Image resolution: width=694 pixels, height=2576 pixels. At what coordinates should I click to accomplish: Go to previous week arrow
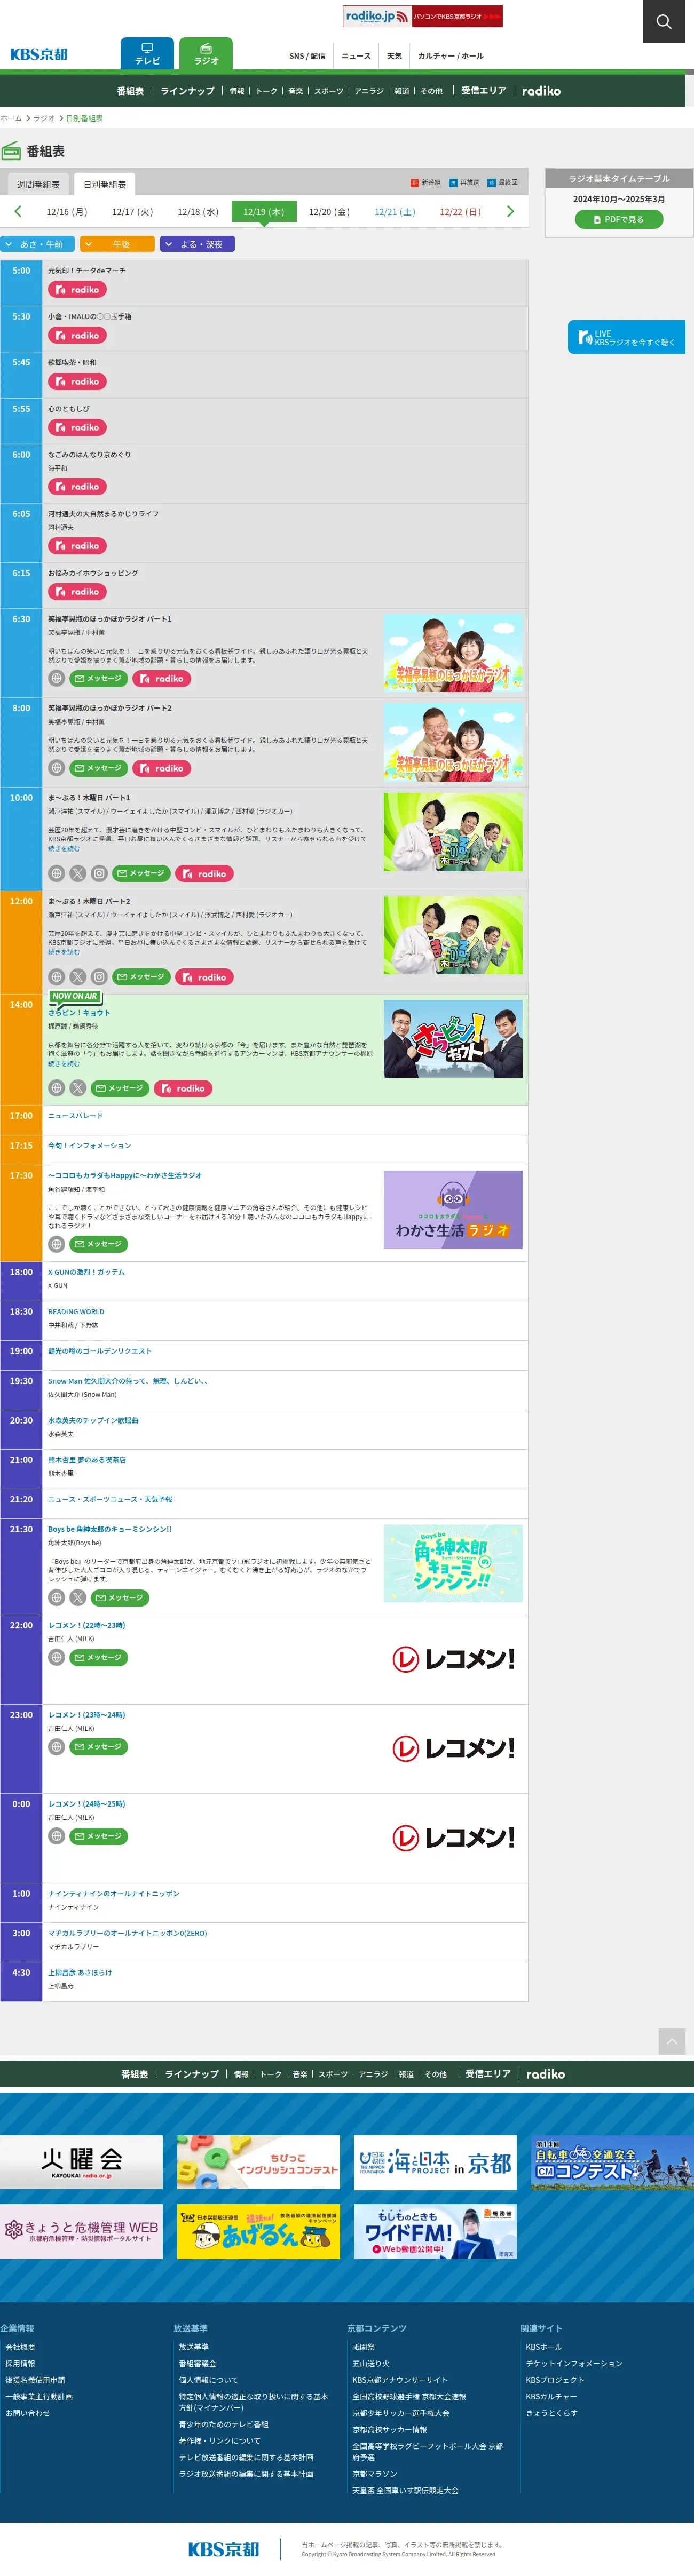tap(18, 211)
